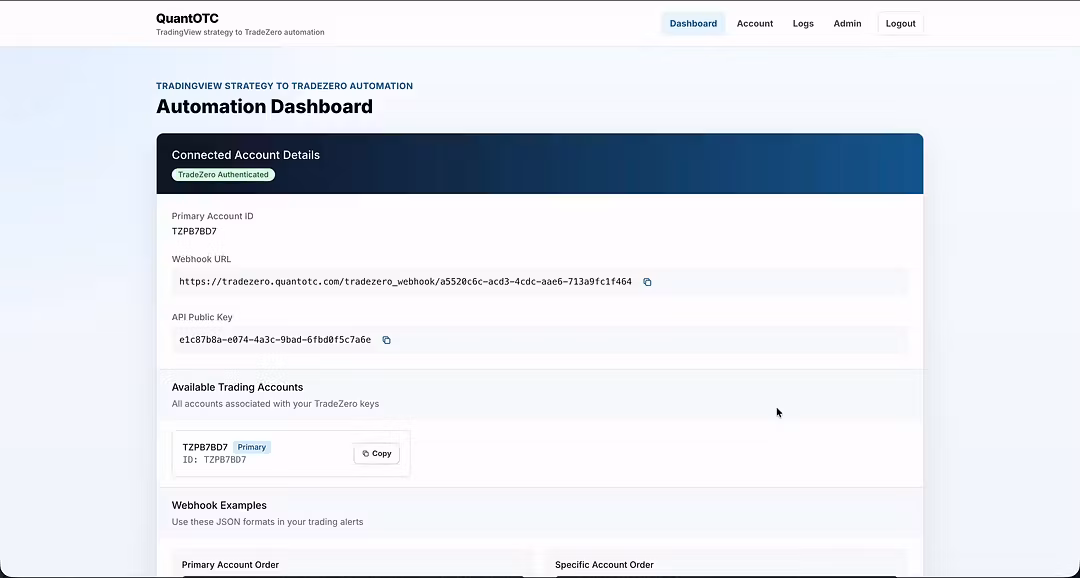This screenshot has height=578, width=1080.
Task: Select the webhook URL text
Action: pos(405,282)
